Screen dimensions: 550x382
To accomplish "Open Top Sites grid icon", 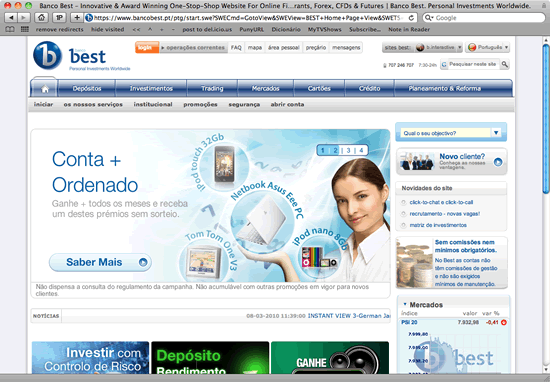I will click(x=25, y=29).
